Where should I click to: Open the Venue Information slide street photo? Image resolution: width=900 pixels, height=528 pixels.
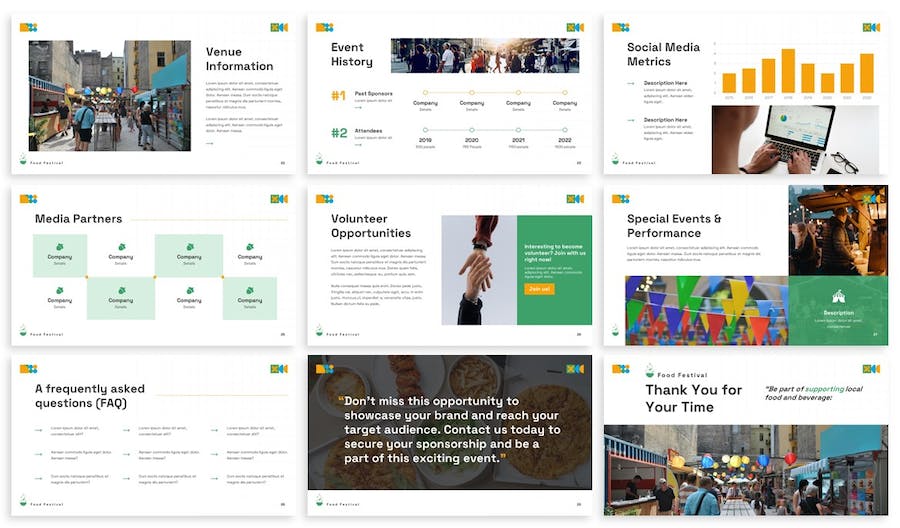coord(109,96)
